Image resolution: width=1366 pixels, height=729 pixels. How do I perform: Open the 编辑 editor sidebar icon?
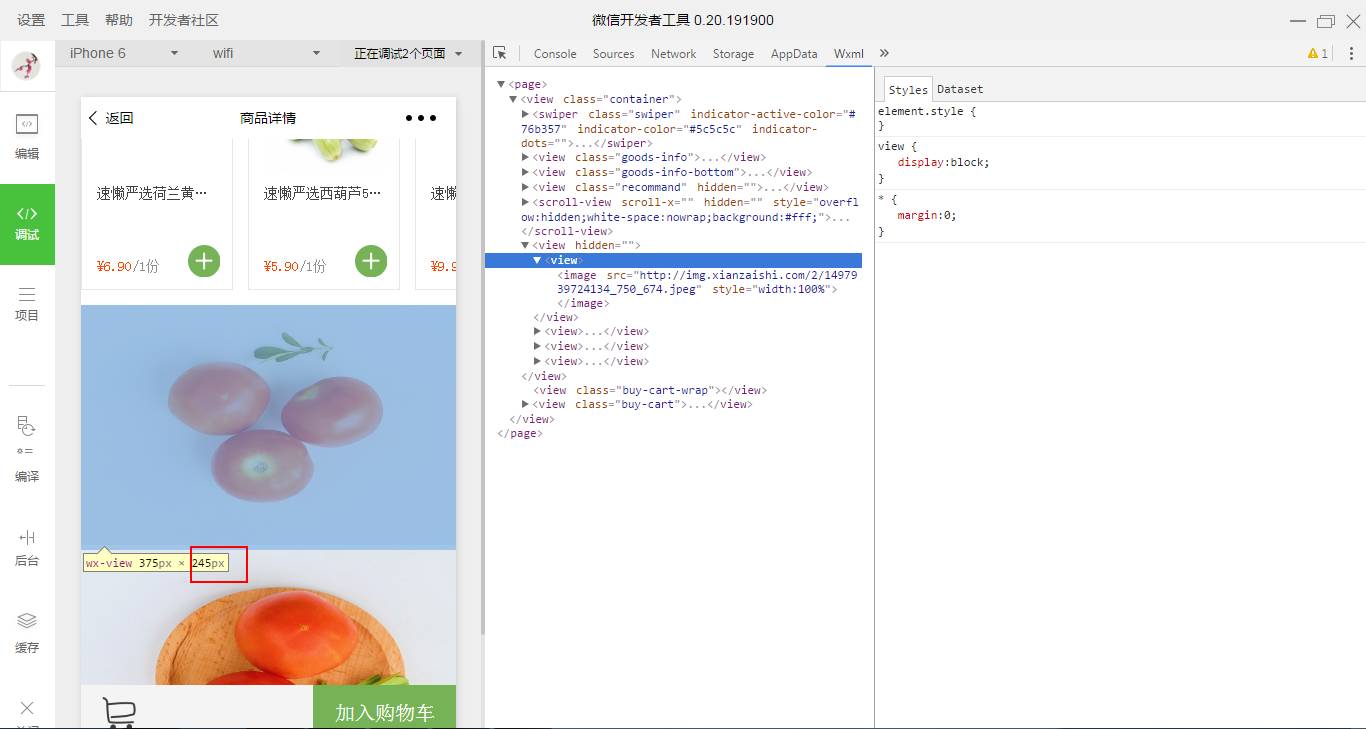click(27, 136)
